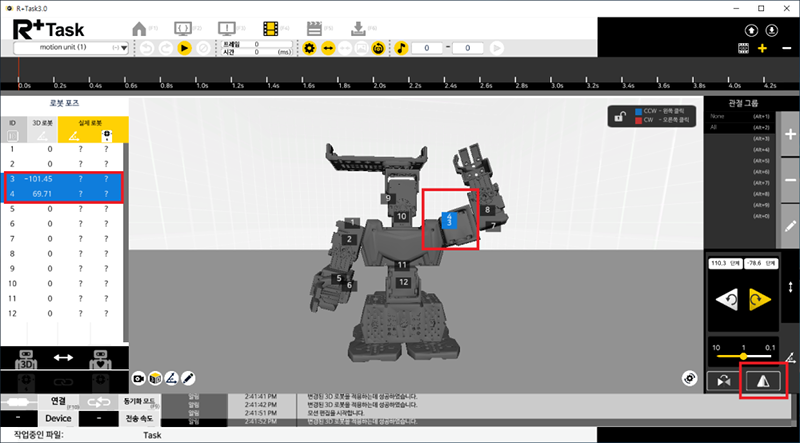The width and height of the screenshot is (800, 443).
Task: Select the filmstrip motion tab icon
Action: 270,27
